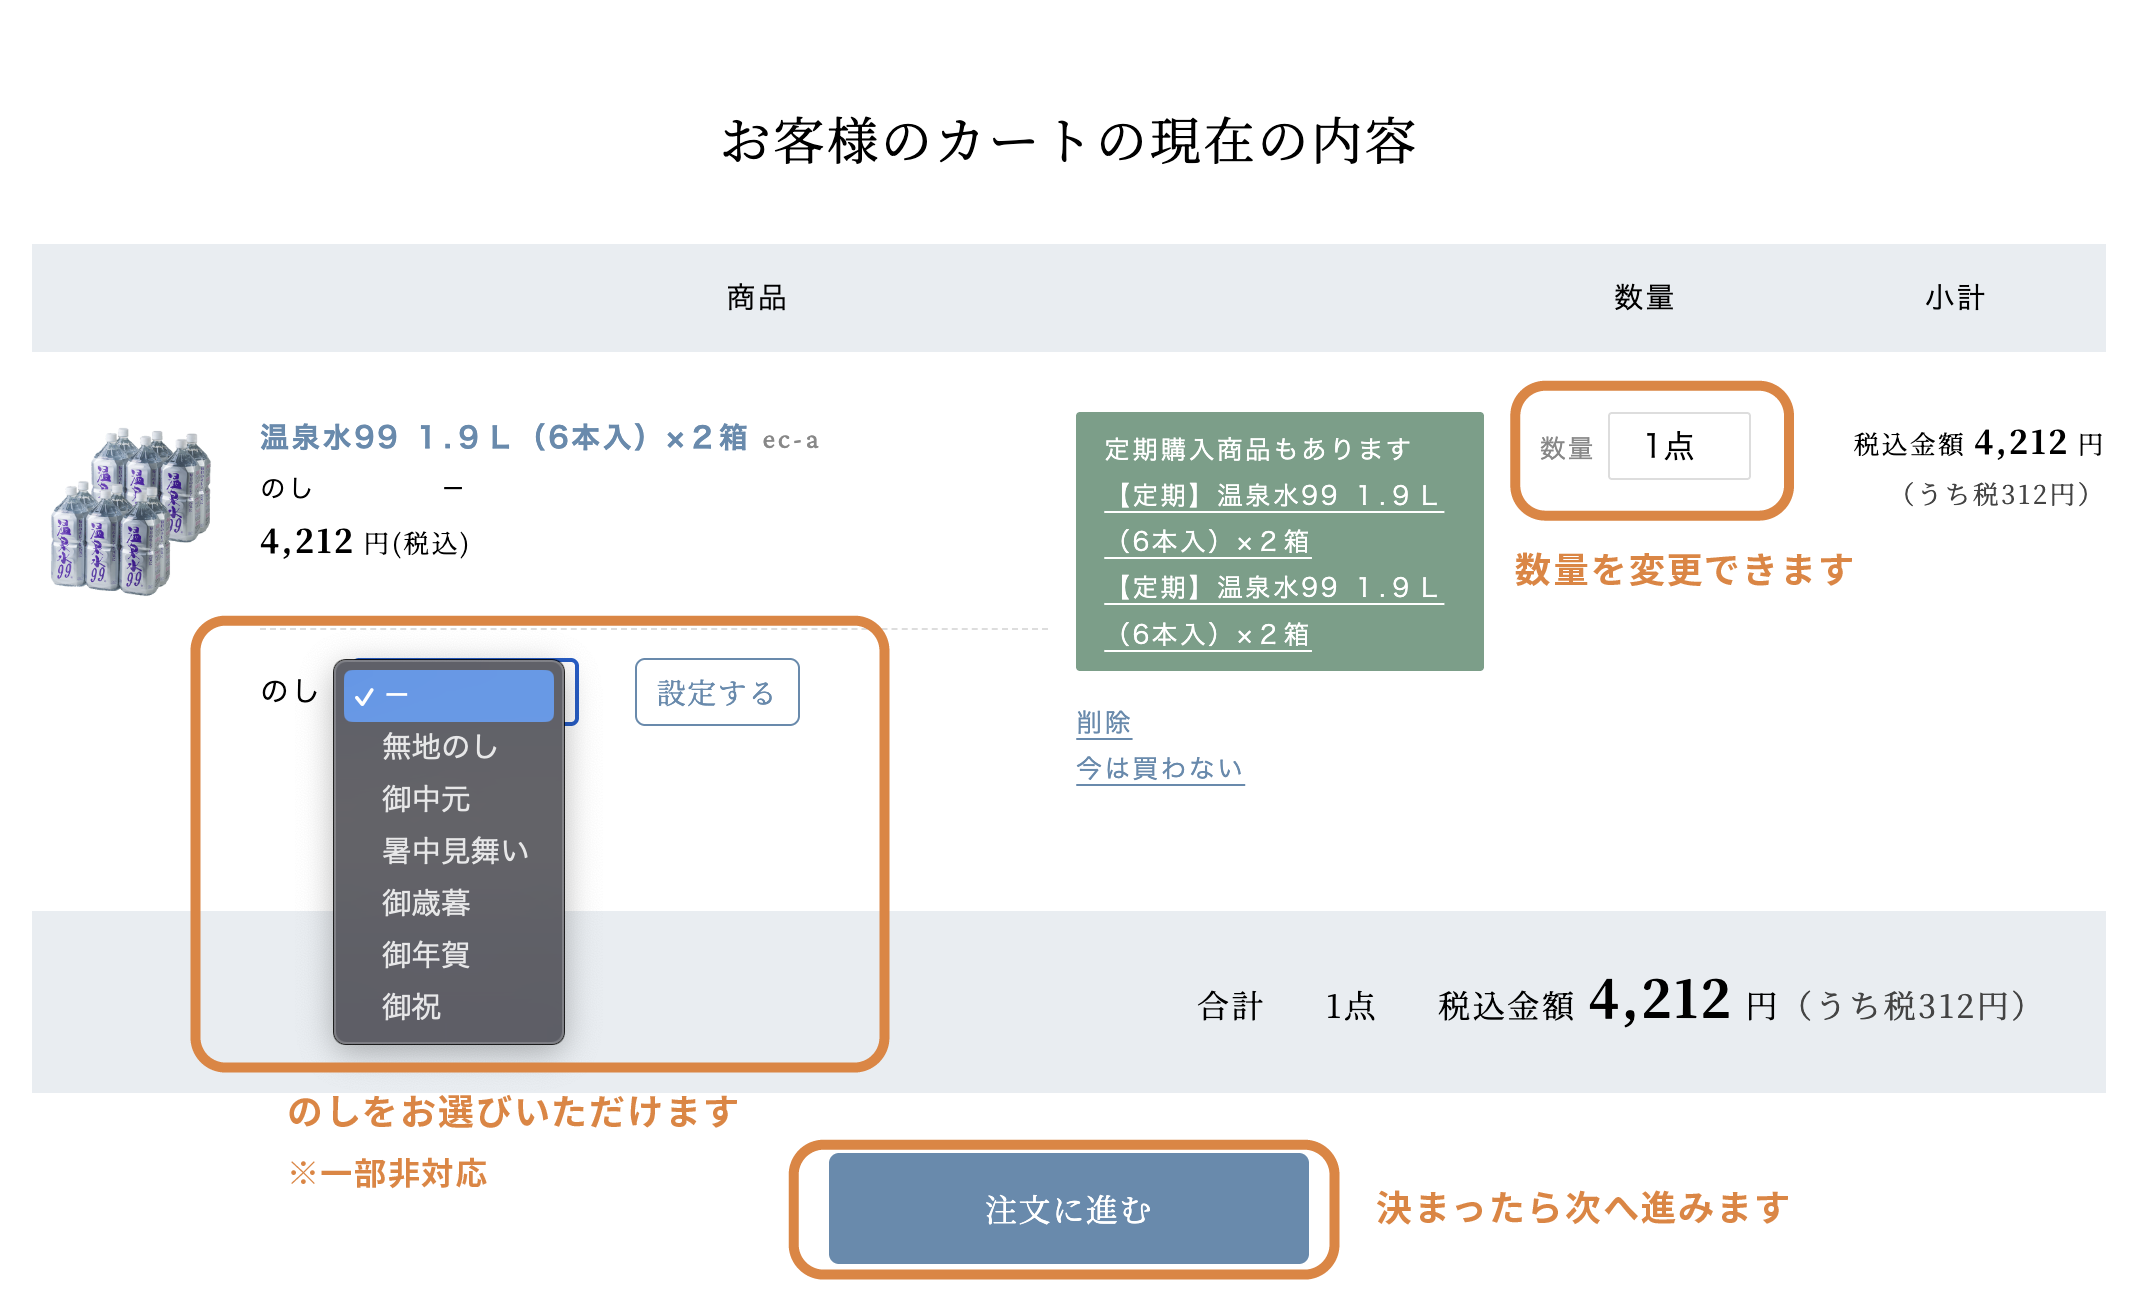Choose 御中元 from the のし list
The image size is (2135, 1289).
[426, 799]
